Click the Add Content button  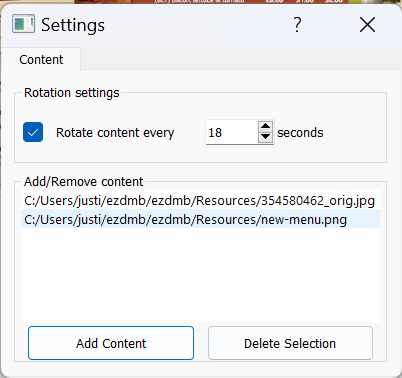click(111, 343)
